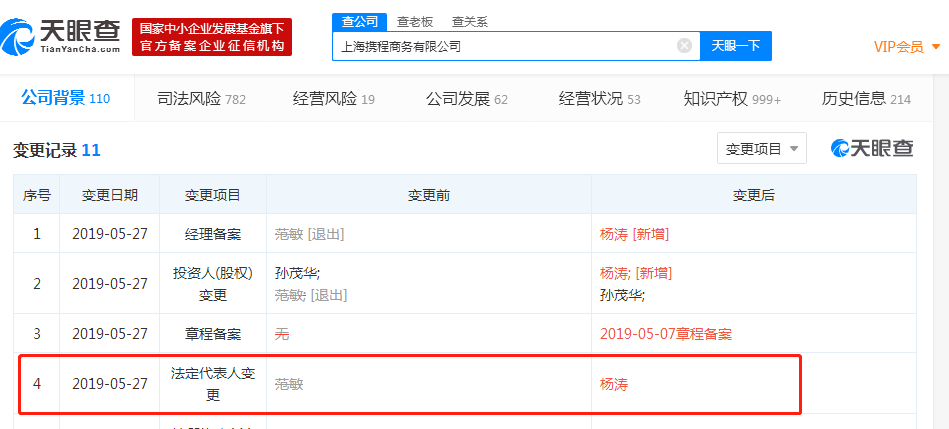This screenshot has width=949, height=429.
Task: Click the 变更记录 11 section heading
Action: (56, 150)
